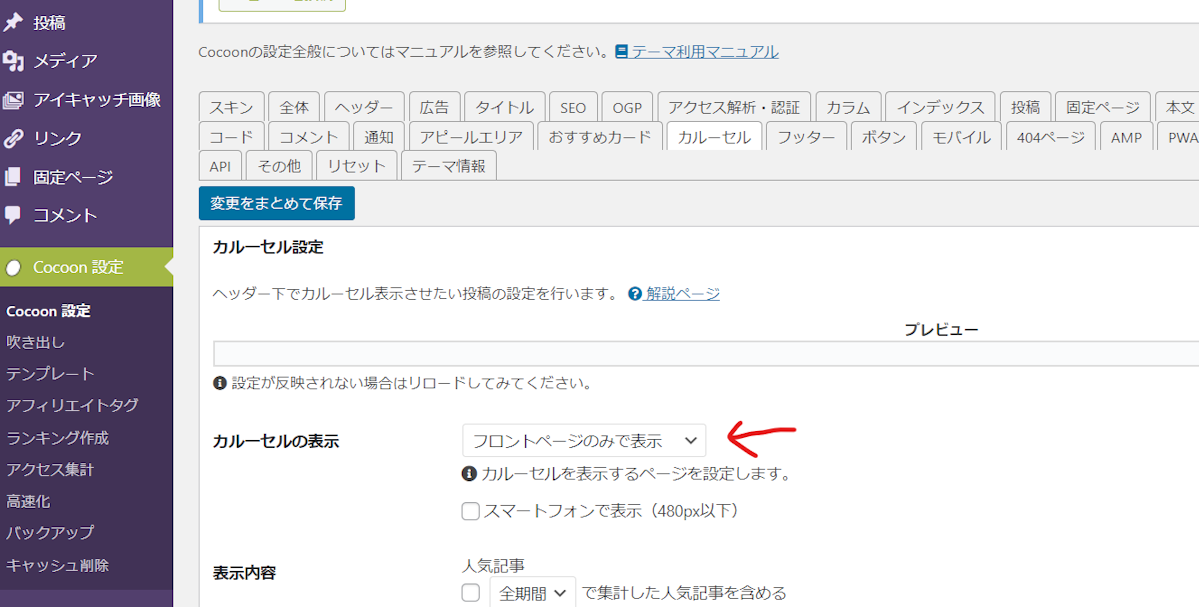The image size is (1199, 607).
Task: Open 吹き出し submenu item
Action: [x=35, y=342]
